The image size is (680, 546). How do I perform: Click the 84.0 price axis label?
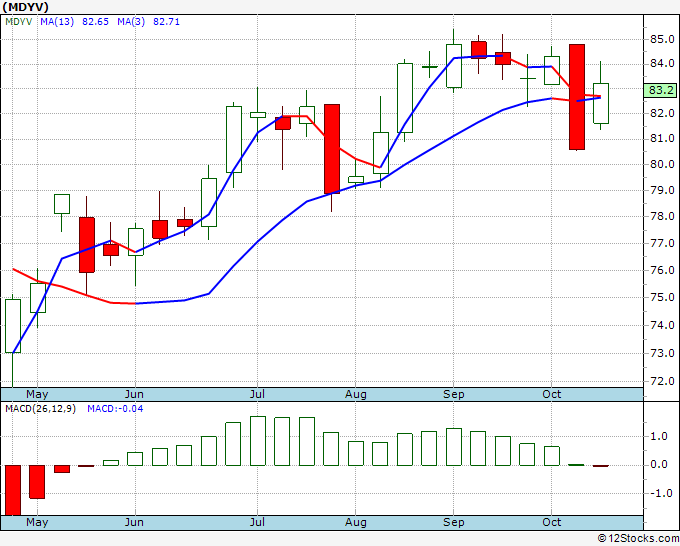click(x=662, y=64)
